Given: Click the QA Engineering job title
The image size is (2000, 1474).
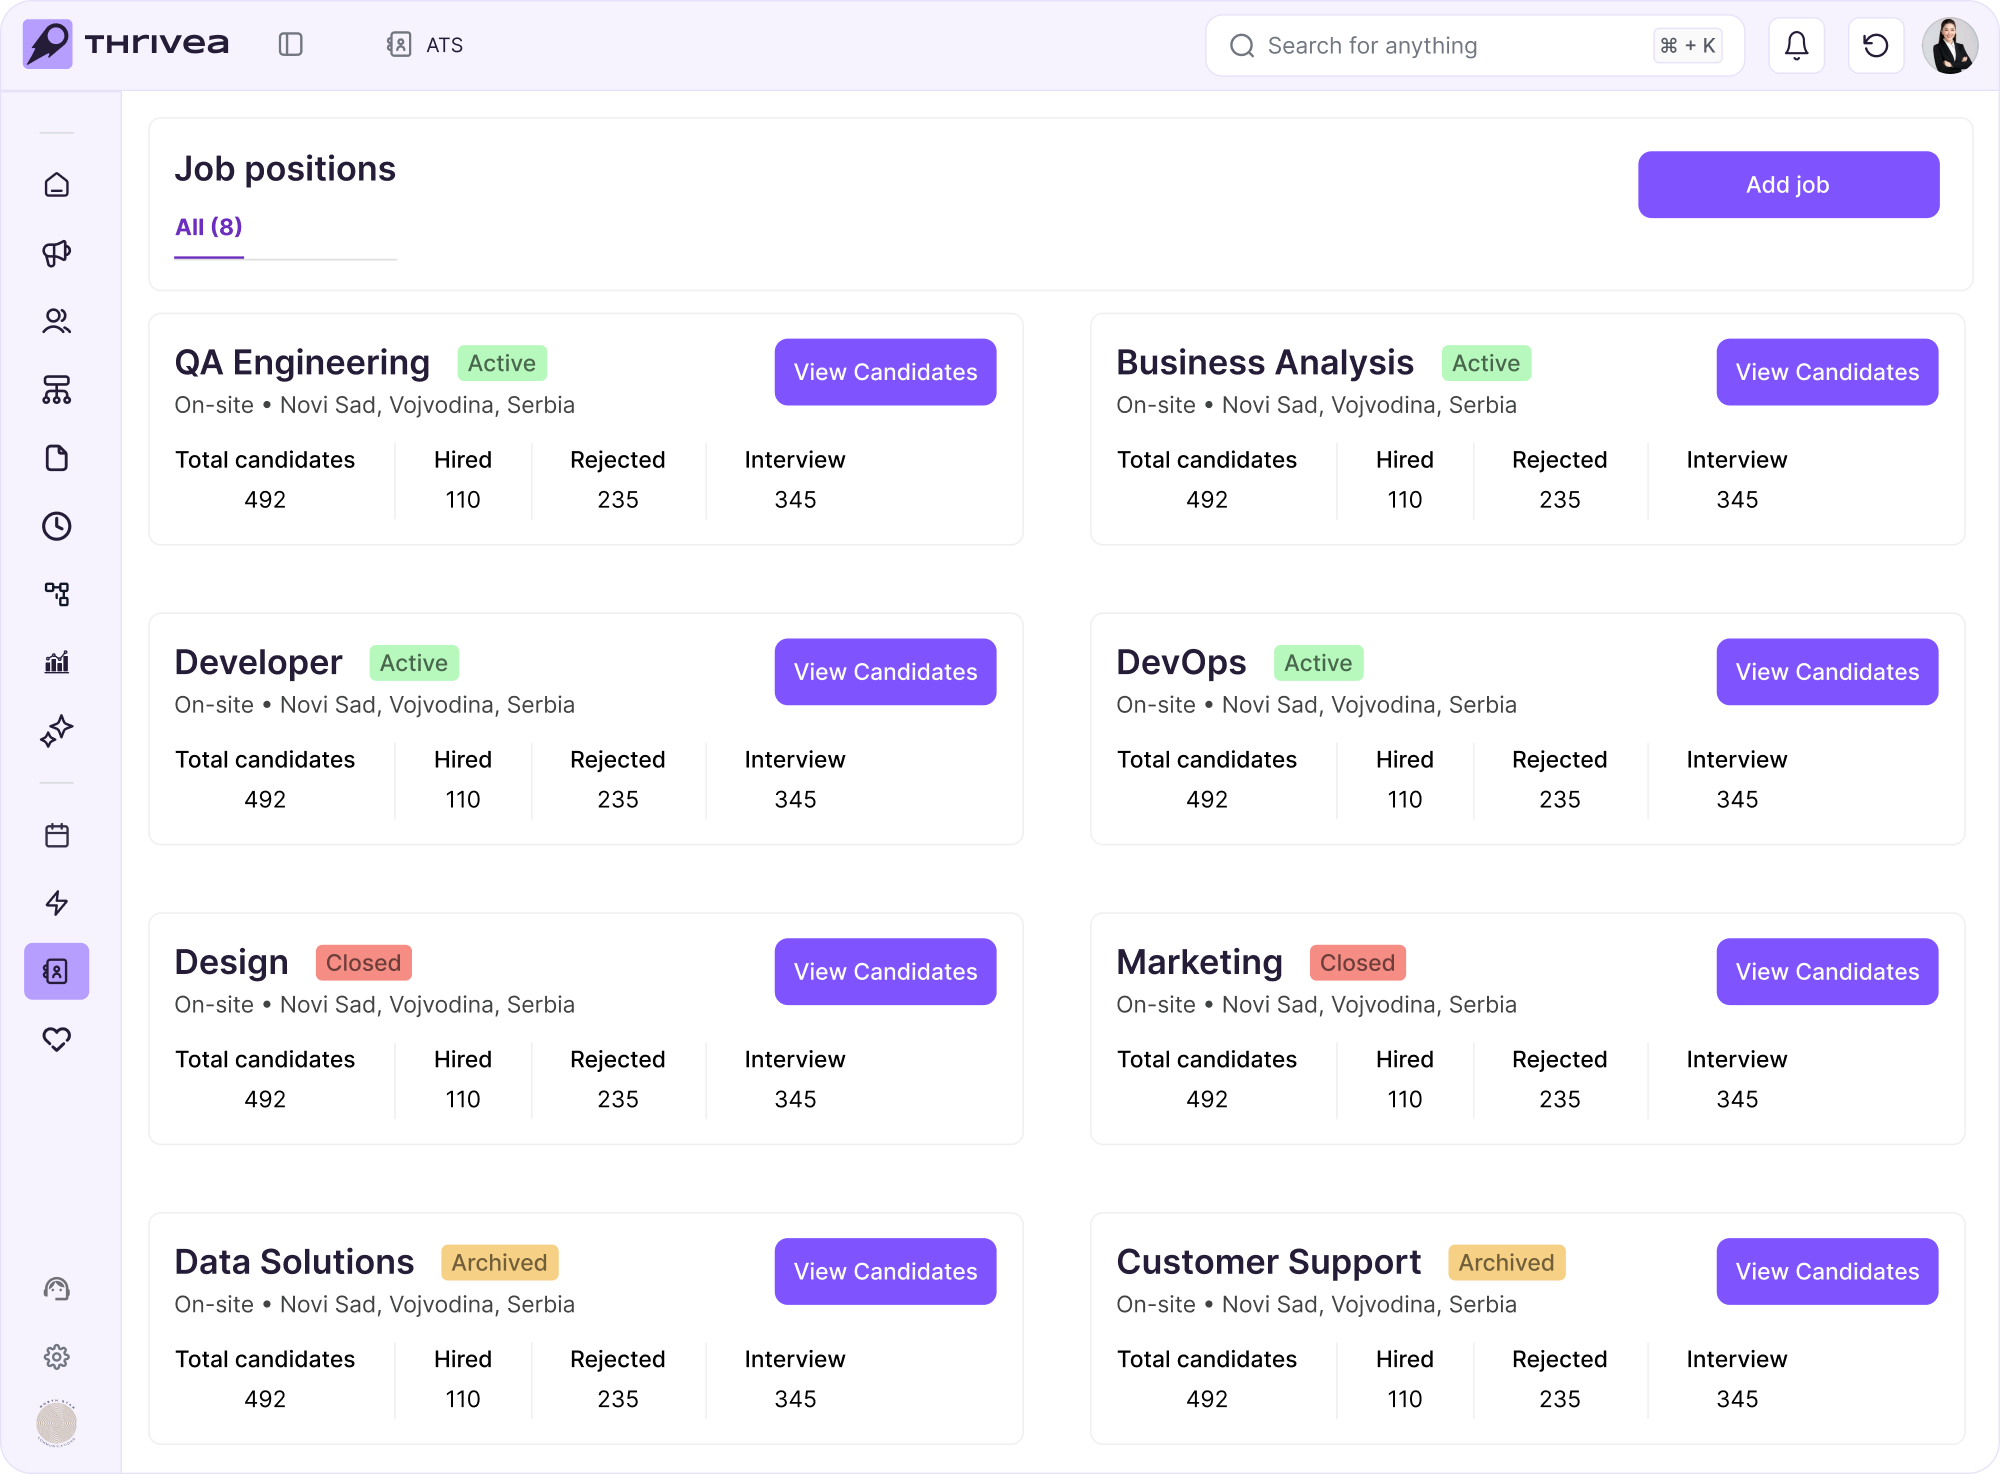Looking at the screenshot, I should [x=302, y=363].
